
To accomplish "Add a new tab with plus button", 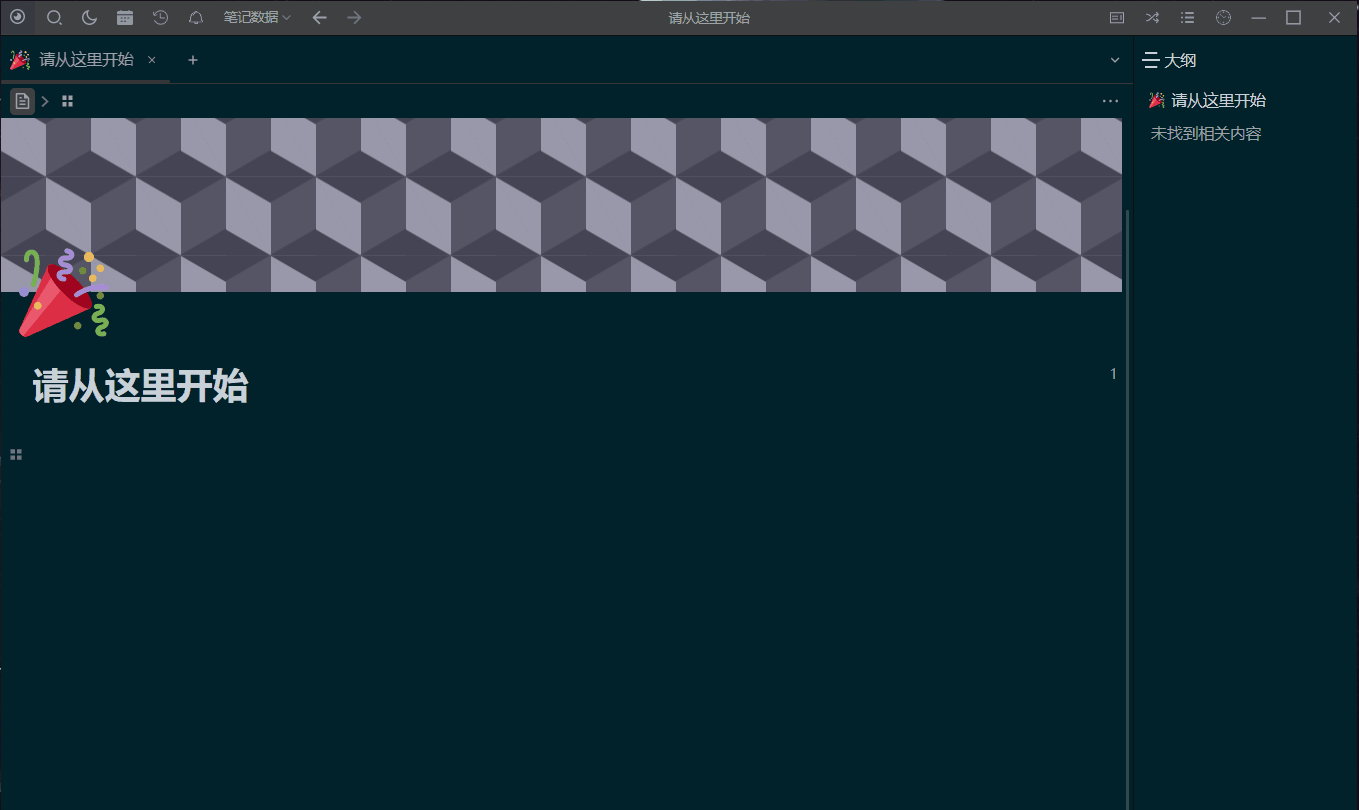I will point(193,60).
